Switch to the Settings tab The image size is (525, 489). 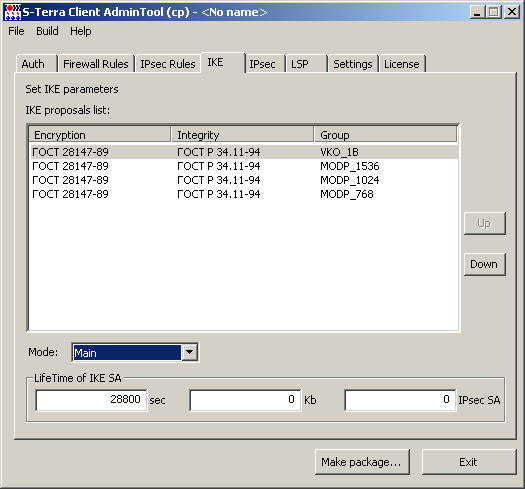[353, 64]
